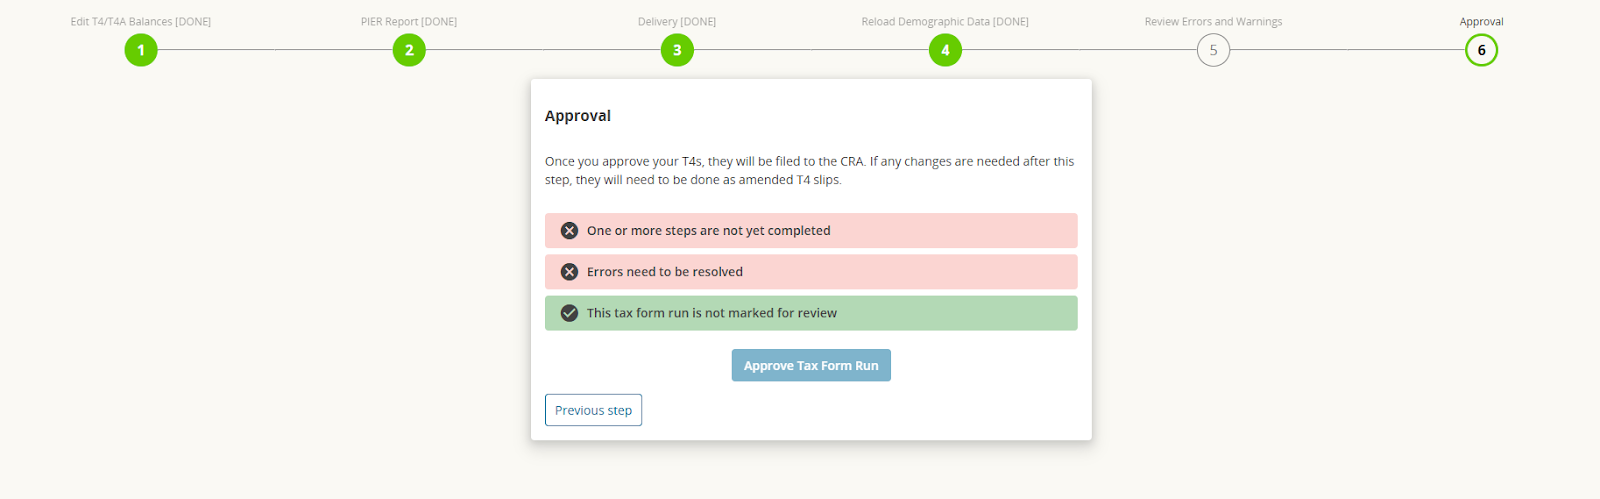Click the X icon beside 'Errors need to be resolved'
This screenshot has height=499, width=1600.
tap(569, 272)
